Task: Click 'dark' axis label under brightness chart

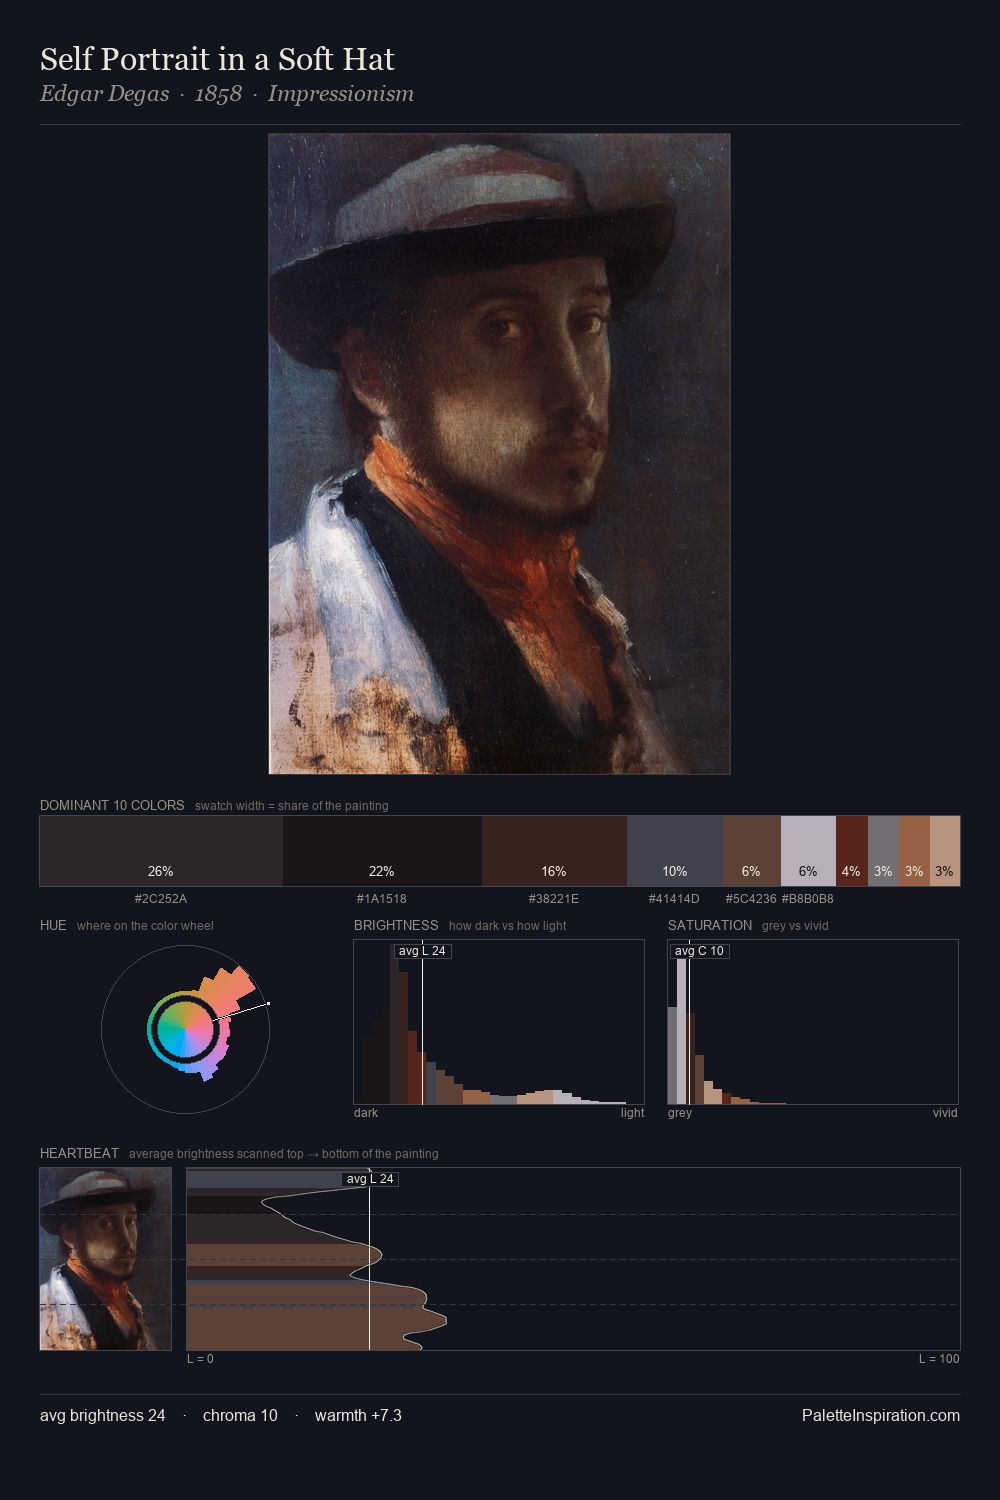Action: tap(366, 1113)
